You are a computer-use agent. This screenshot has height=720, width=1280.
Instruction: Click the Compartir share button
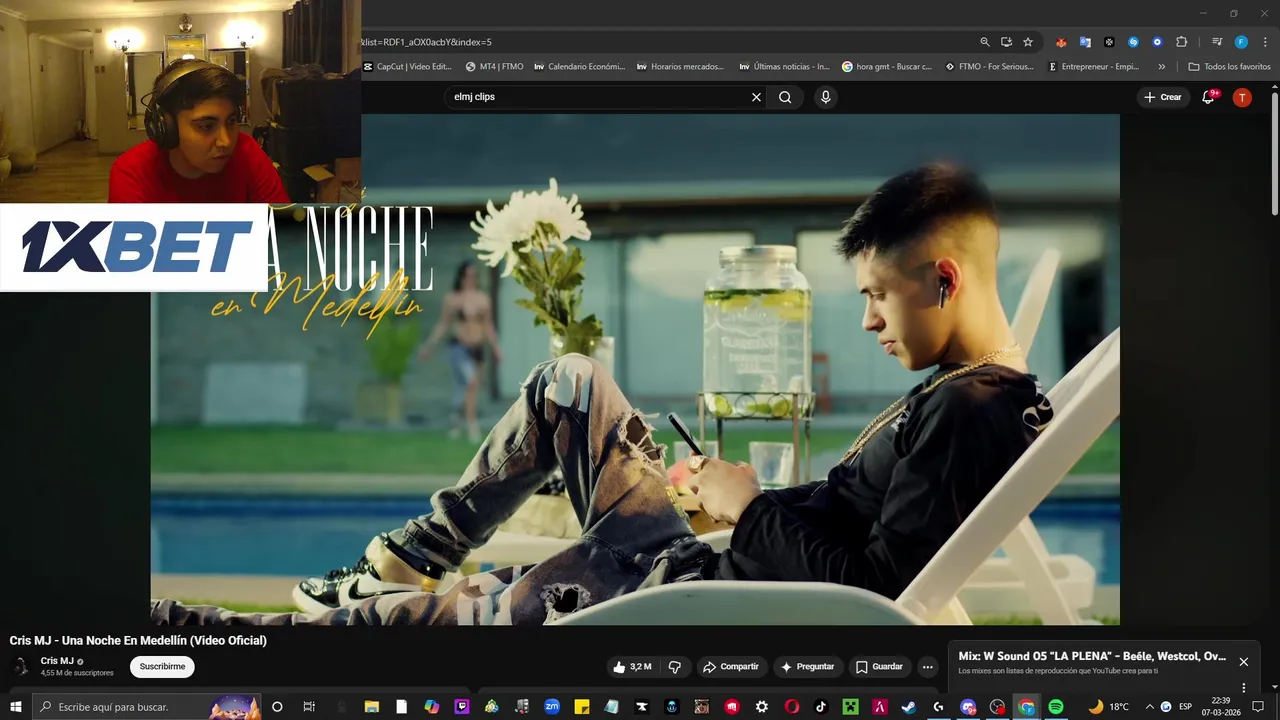click(730, 667)
